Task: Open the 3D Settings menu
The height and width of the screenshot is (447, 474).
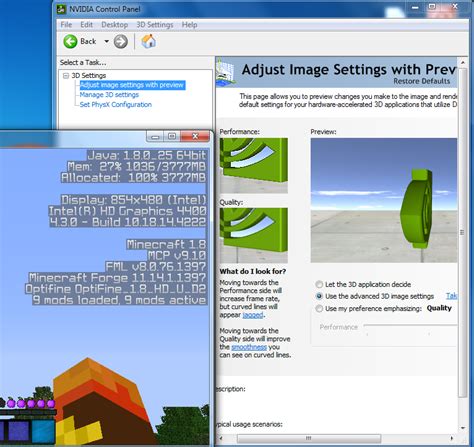Action: pyautogui.click(x=155, y=25)
